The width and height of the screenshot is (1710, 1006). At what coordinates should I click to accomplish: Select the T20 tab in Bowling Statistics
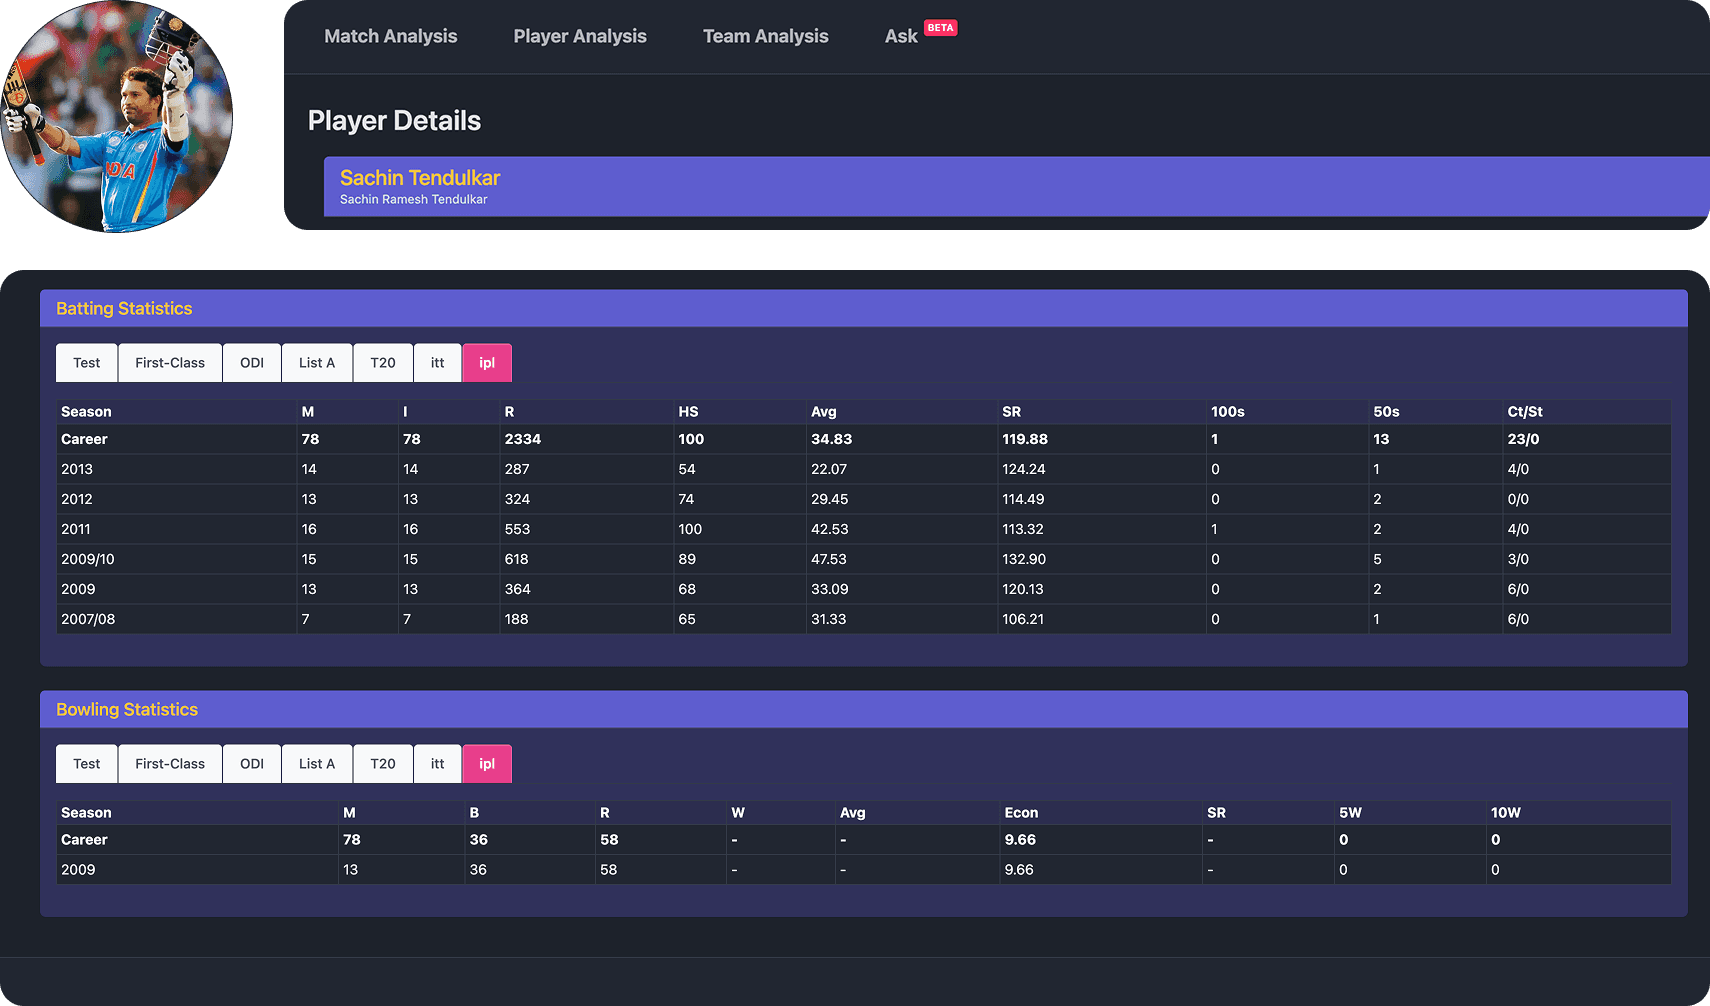(383, 764)
